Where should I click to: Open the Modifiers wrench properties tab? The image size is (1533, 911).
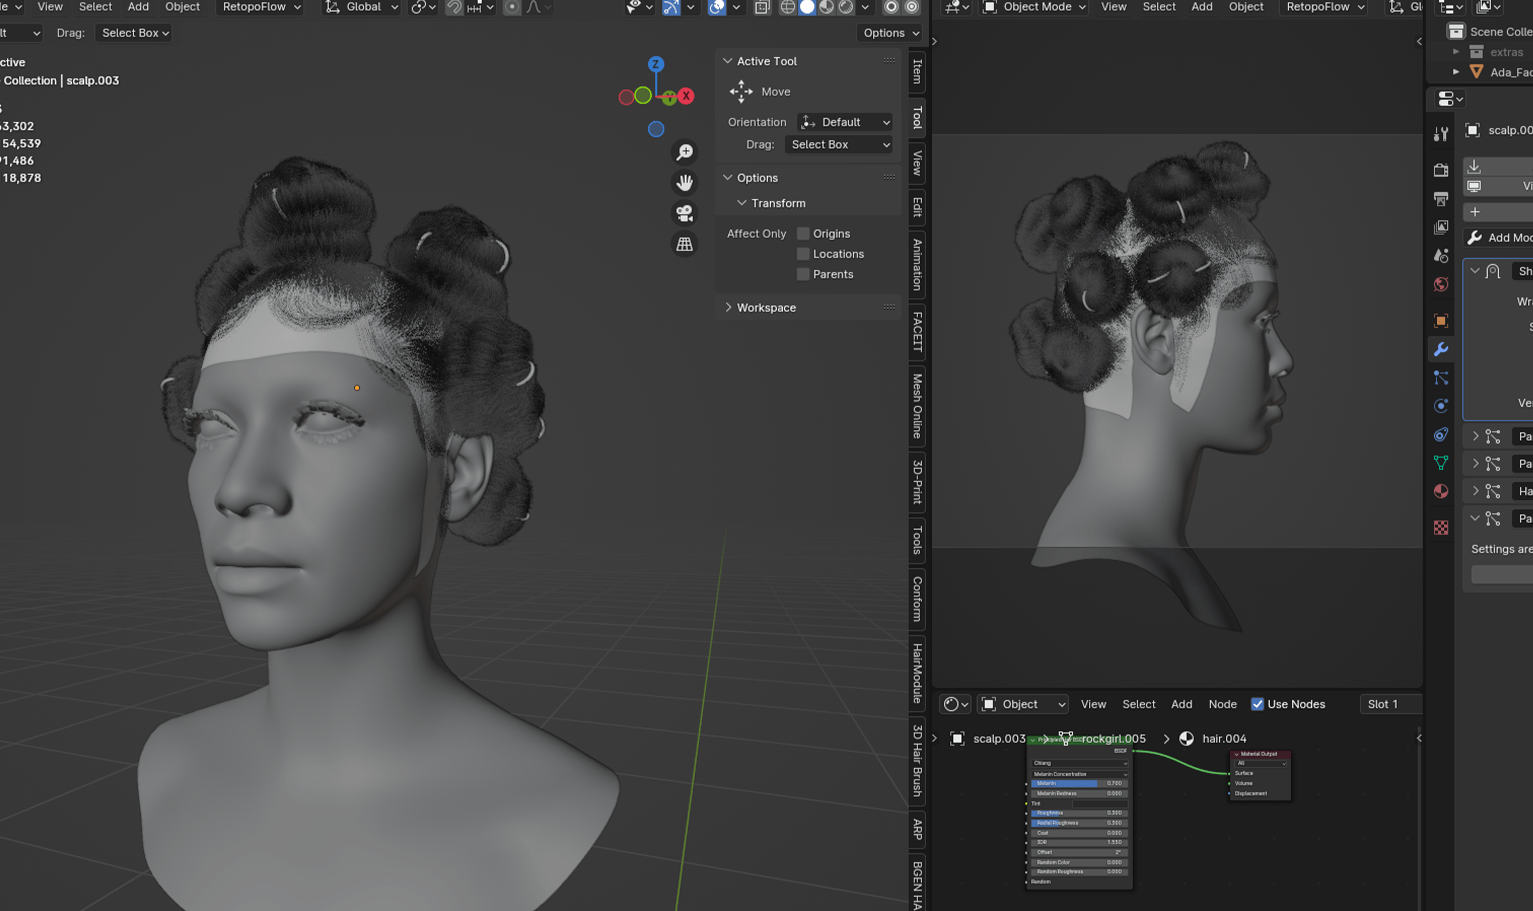(x=1441, y=350)
